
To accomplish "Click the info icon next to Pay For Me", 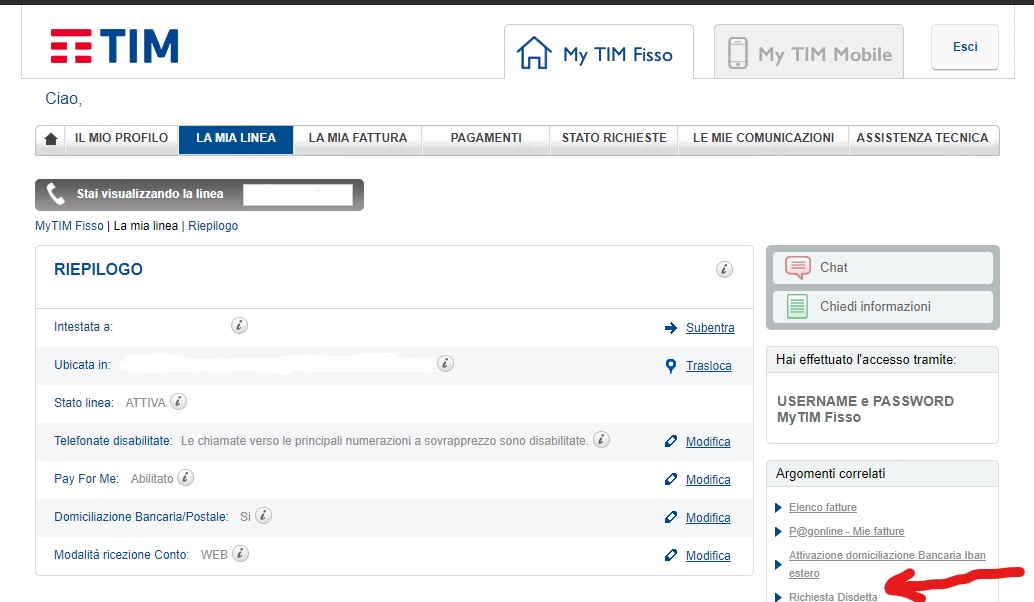I will coord(186,477).
